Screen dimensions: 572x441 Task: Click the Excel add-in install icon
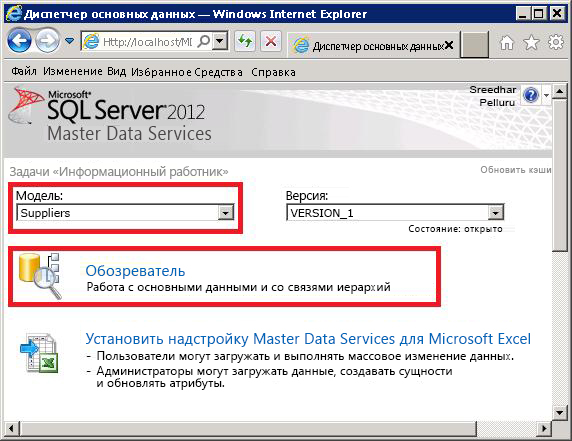tap(39, 353)
